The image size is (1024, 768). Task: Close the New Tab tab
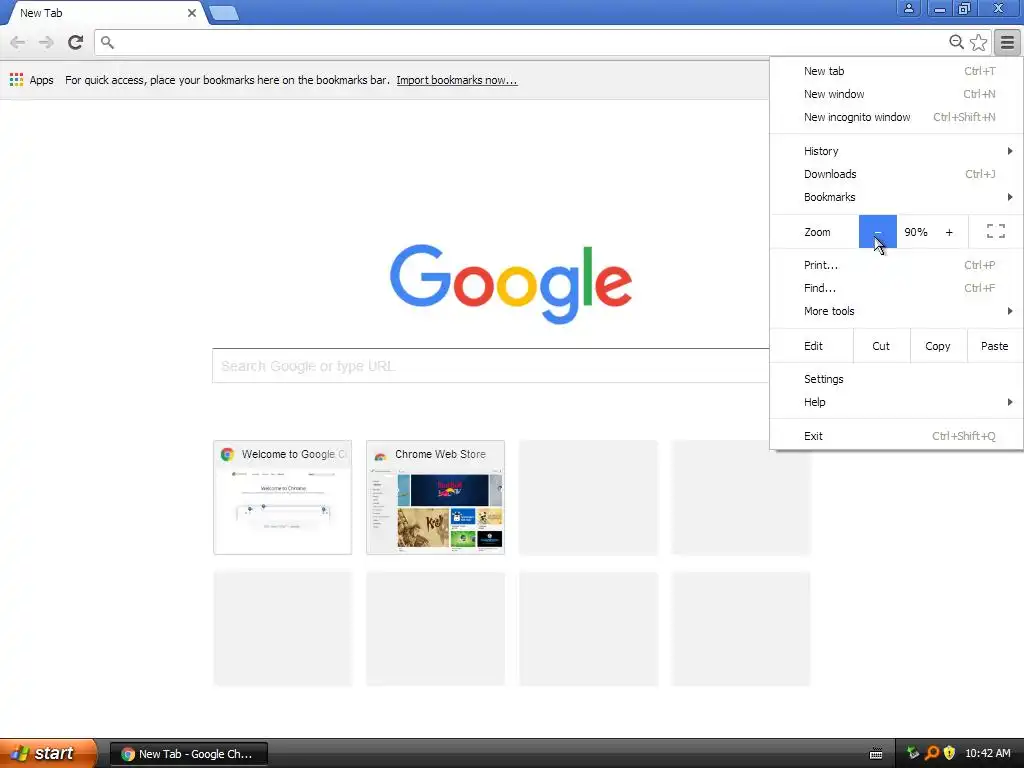[x=191, y=12]
